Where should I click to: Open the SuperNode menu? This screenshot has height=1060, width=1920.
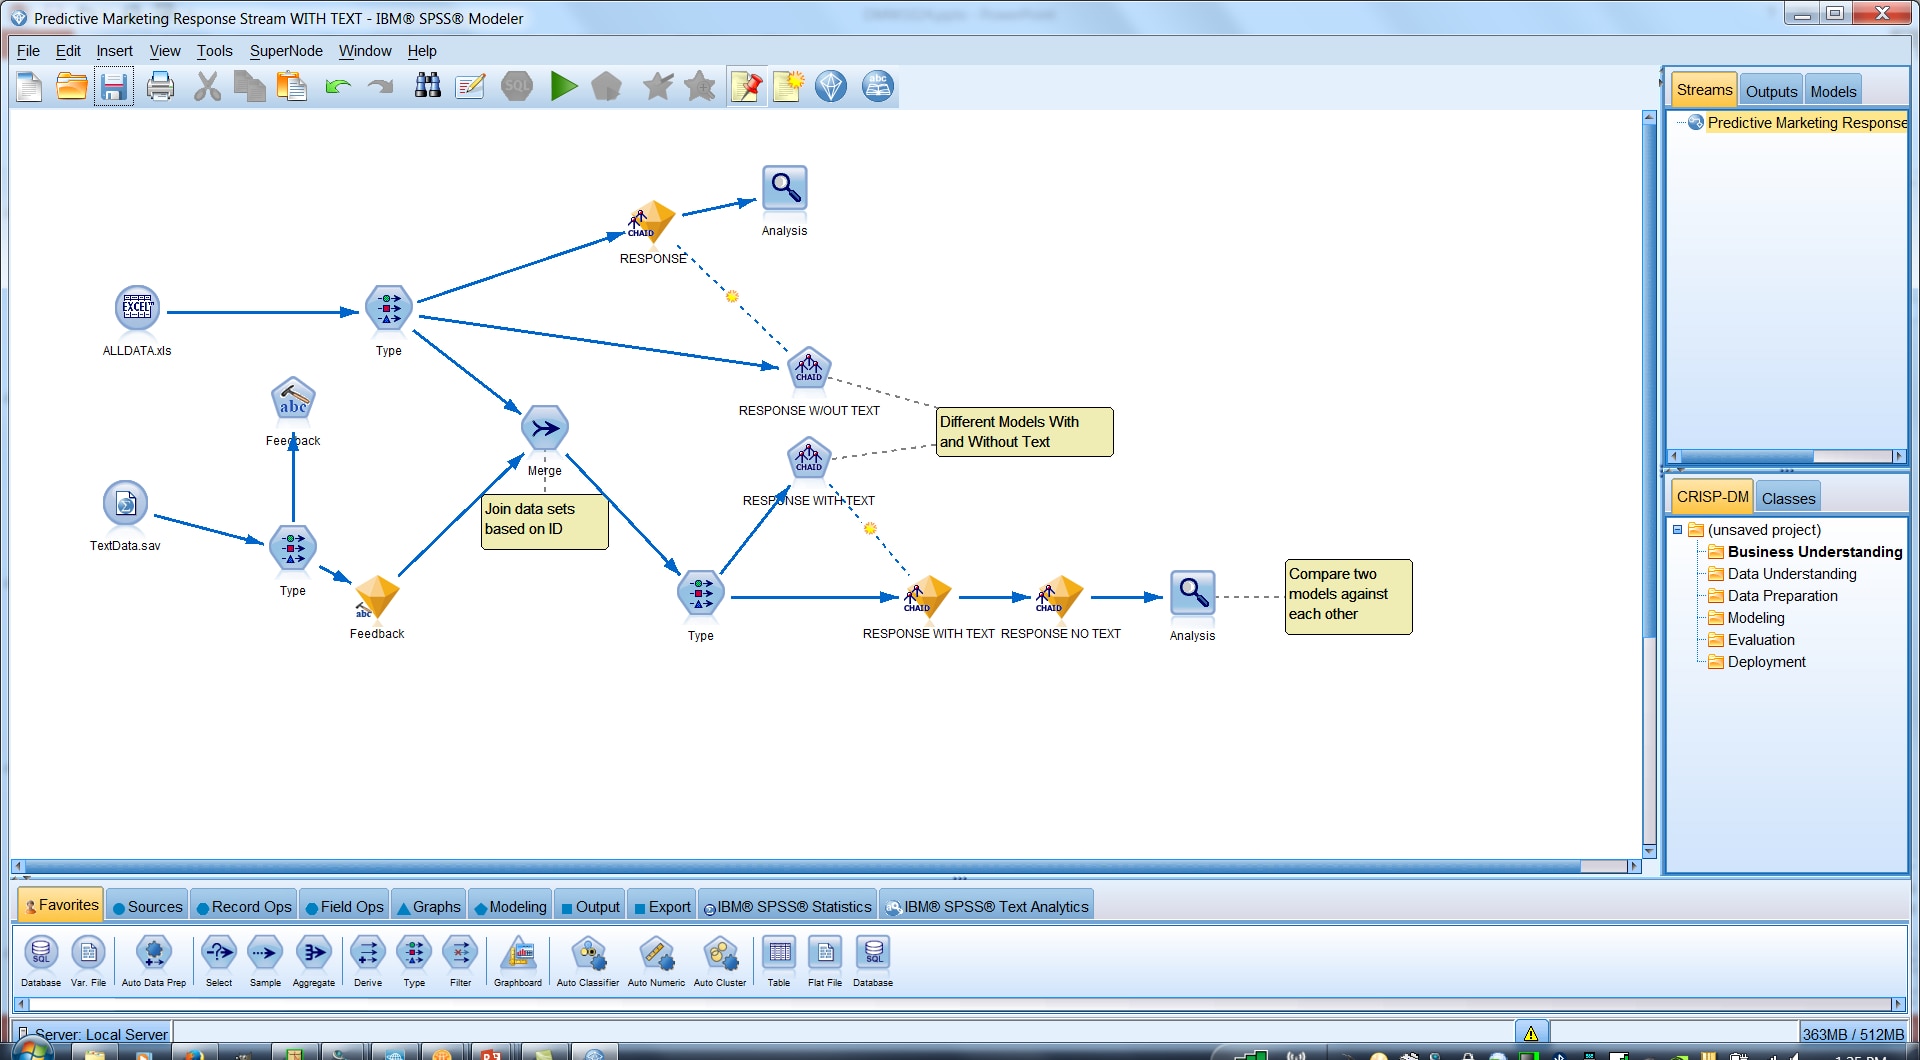(286, 51)
